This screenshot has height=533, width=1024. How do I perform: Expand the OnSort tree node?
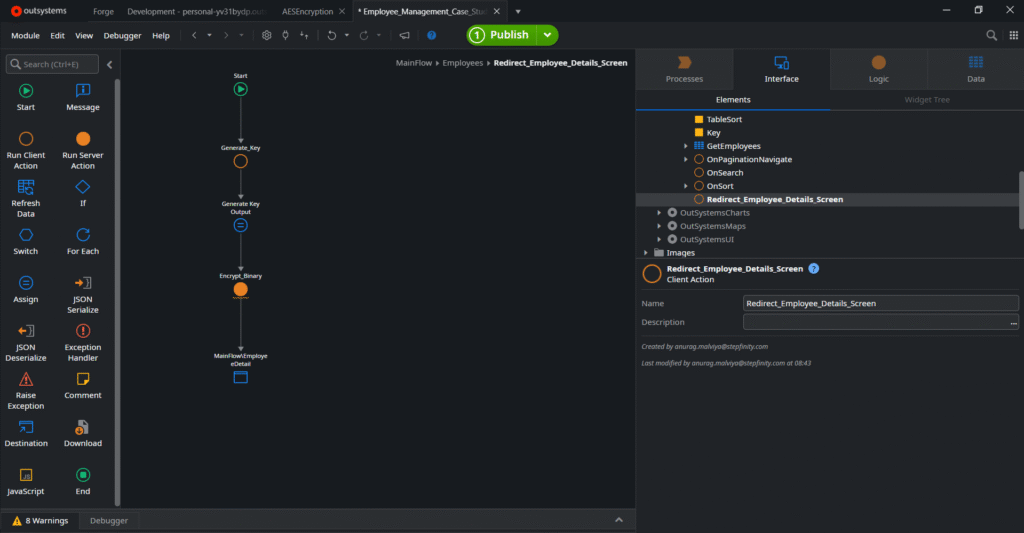[686, 186]
